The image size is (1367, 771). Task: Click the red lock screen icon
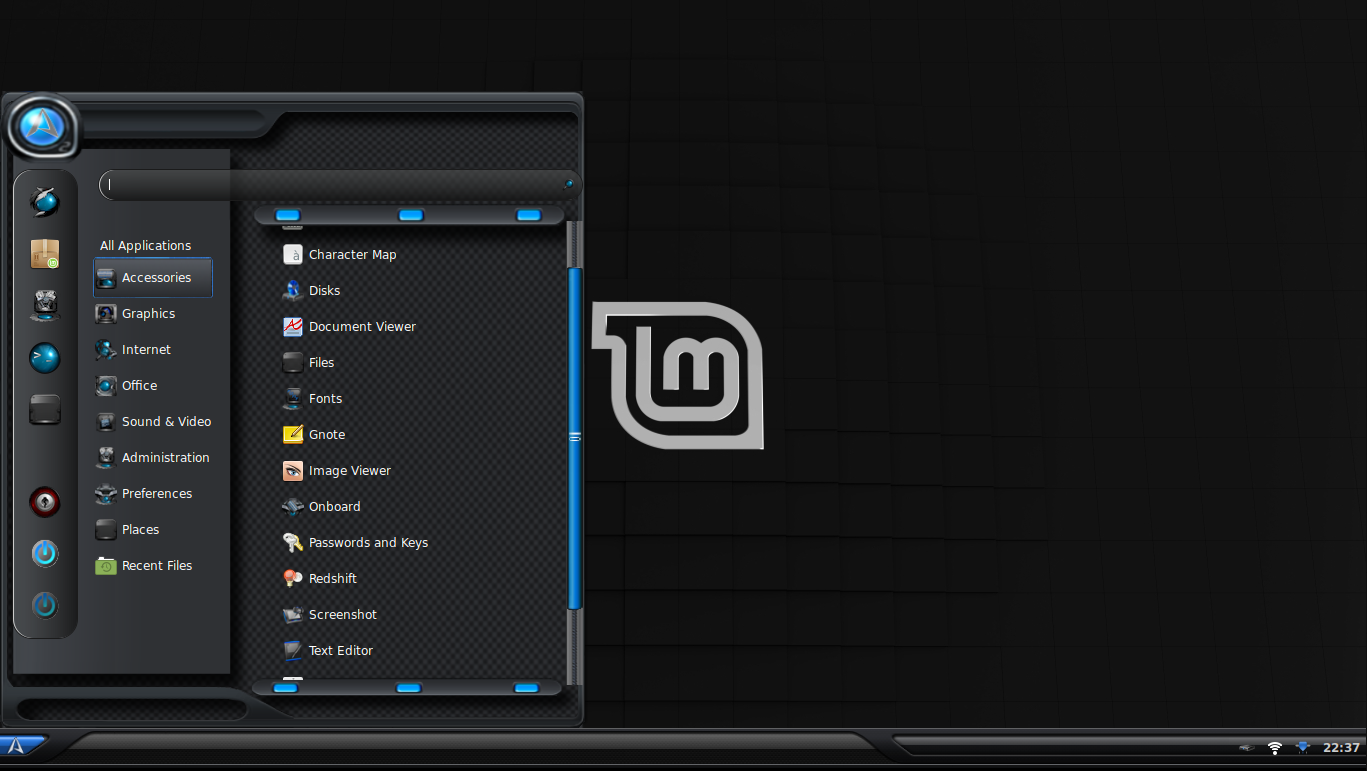tap(45, 501)
